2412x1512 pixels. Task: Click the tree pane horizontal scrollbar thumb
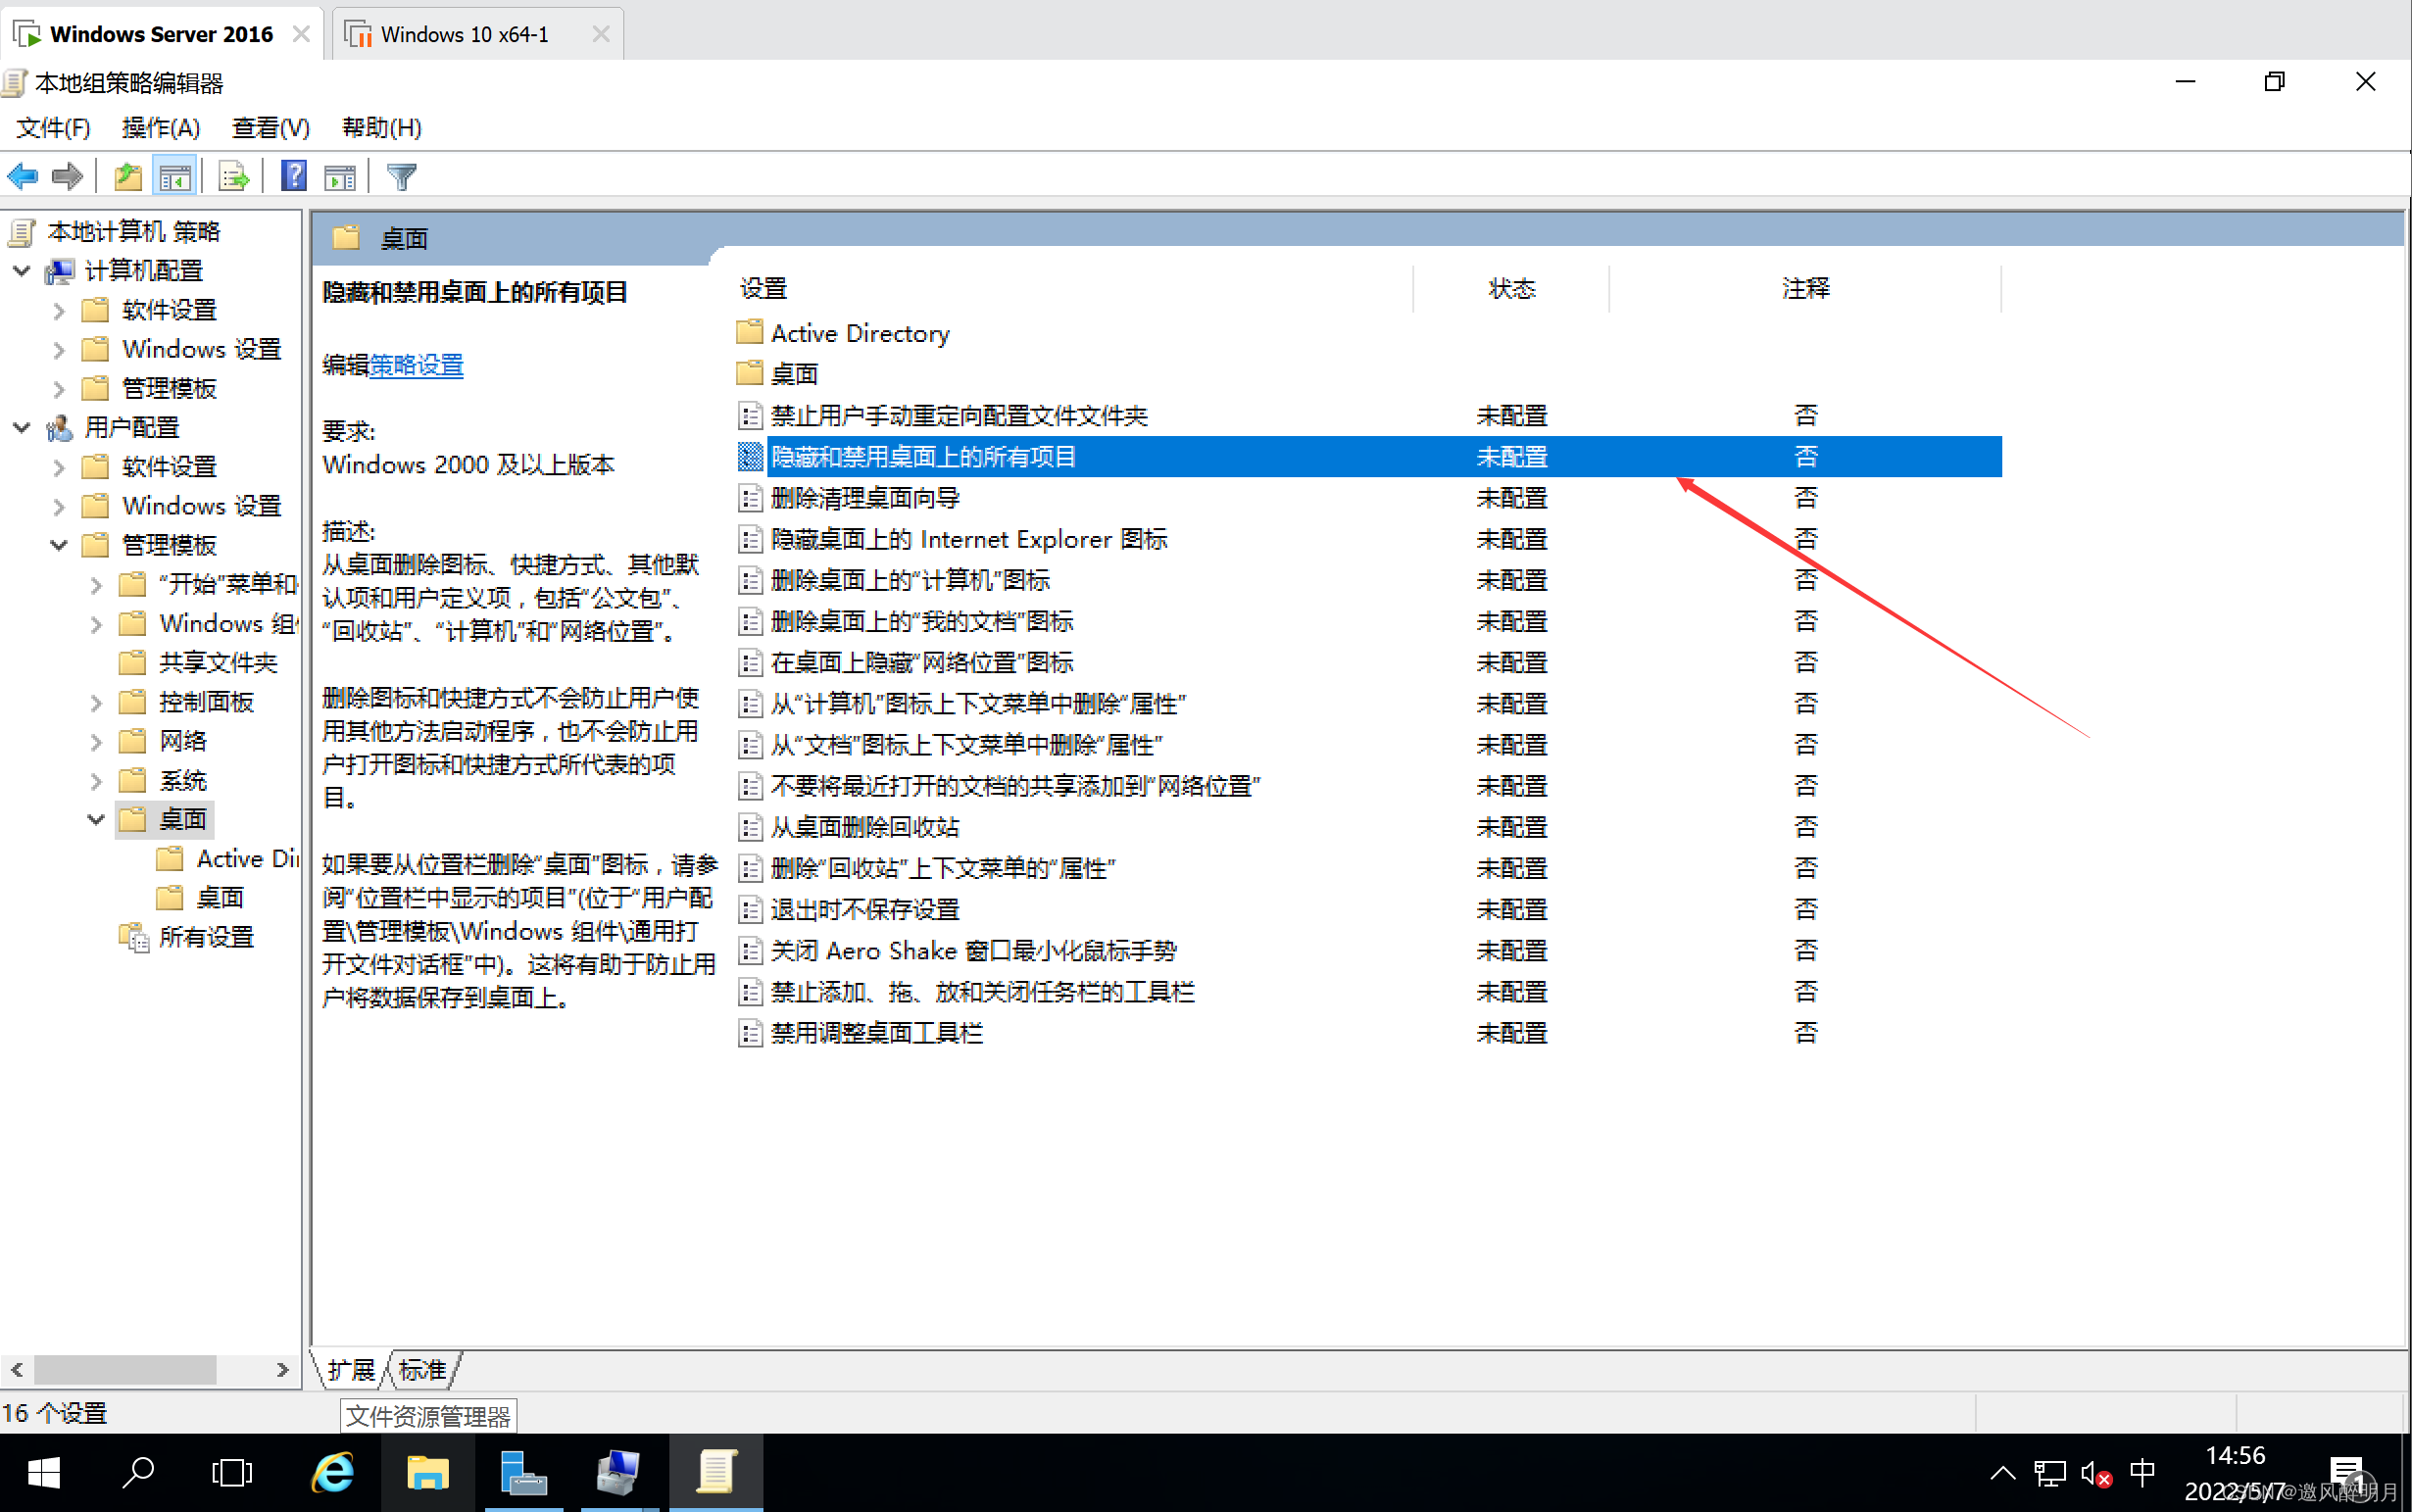[x=125, y=1369]
